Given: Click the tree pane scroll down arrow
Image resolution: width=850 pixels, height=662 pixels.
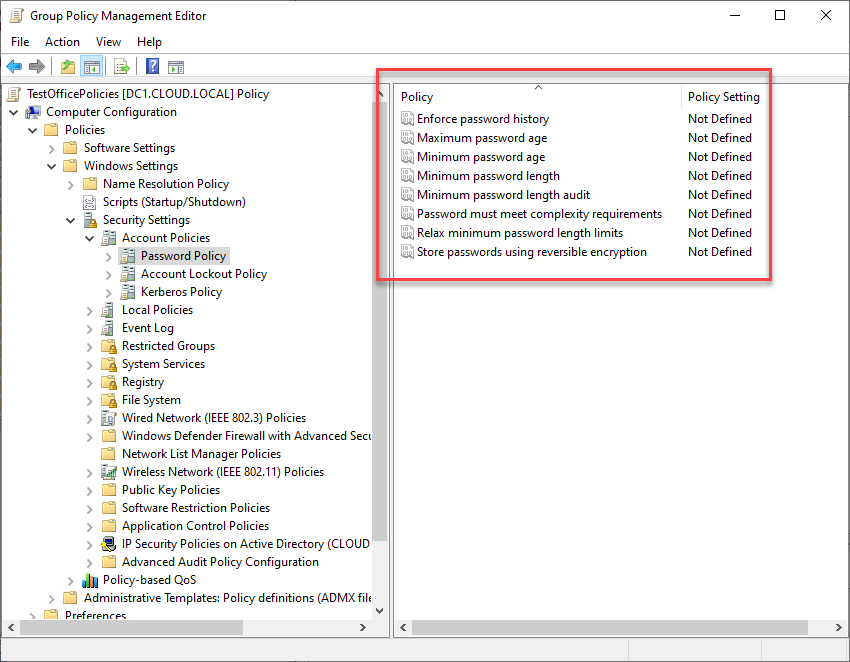Looking at the screenshot, I should pos(379,611).
